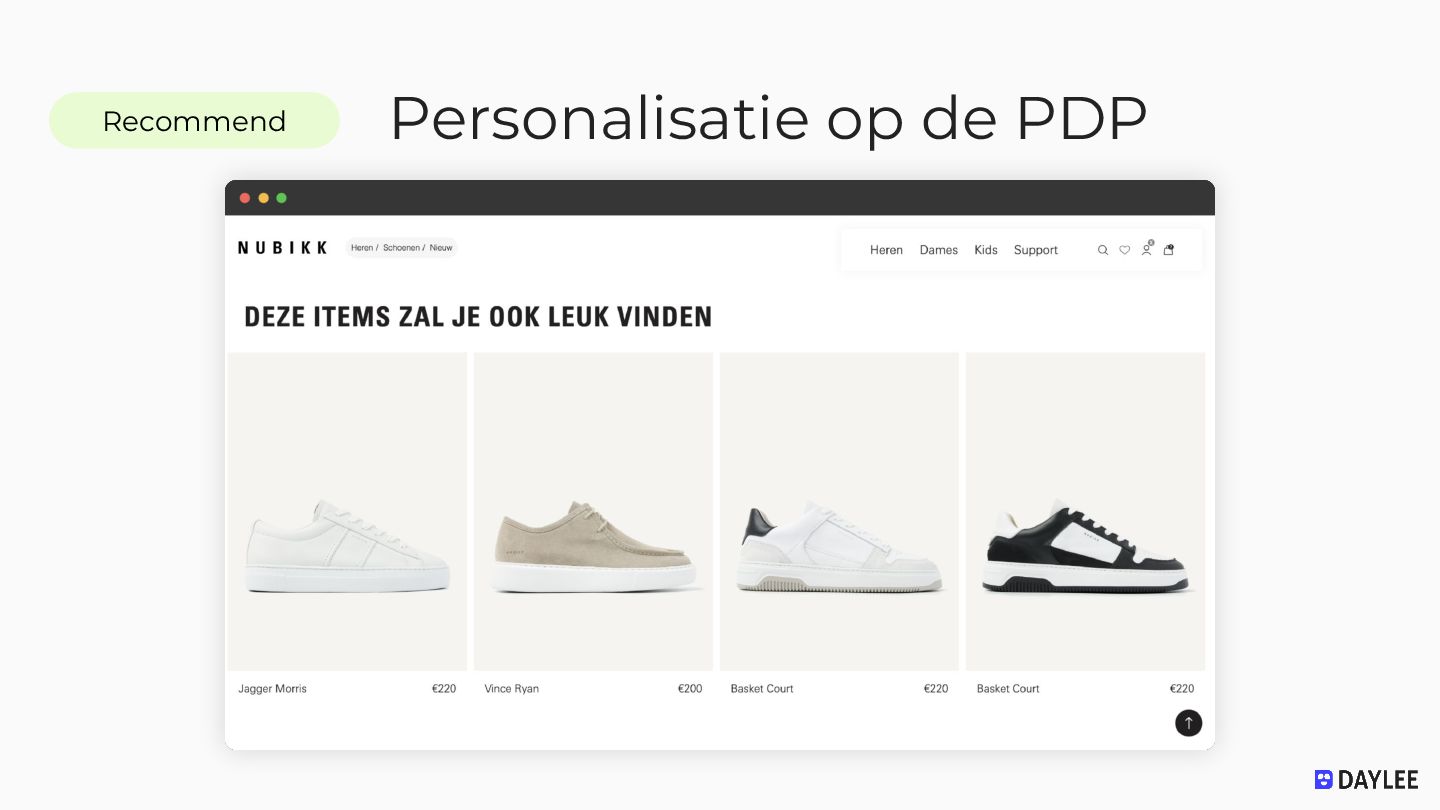The image size is (1440, 810).
Task: Open the Heren menu
Action: [x=886, y=250]
